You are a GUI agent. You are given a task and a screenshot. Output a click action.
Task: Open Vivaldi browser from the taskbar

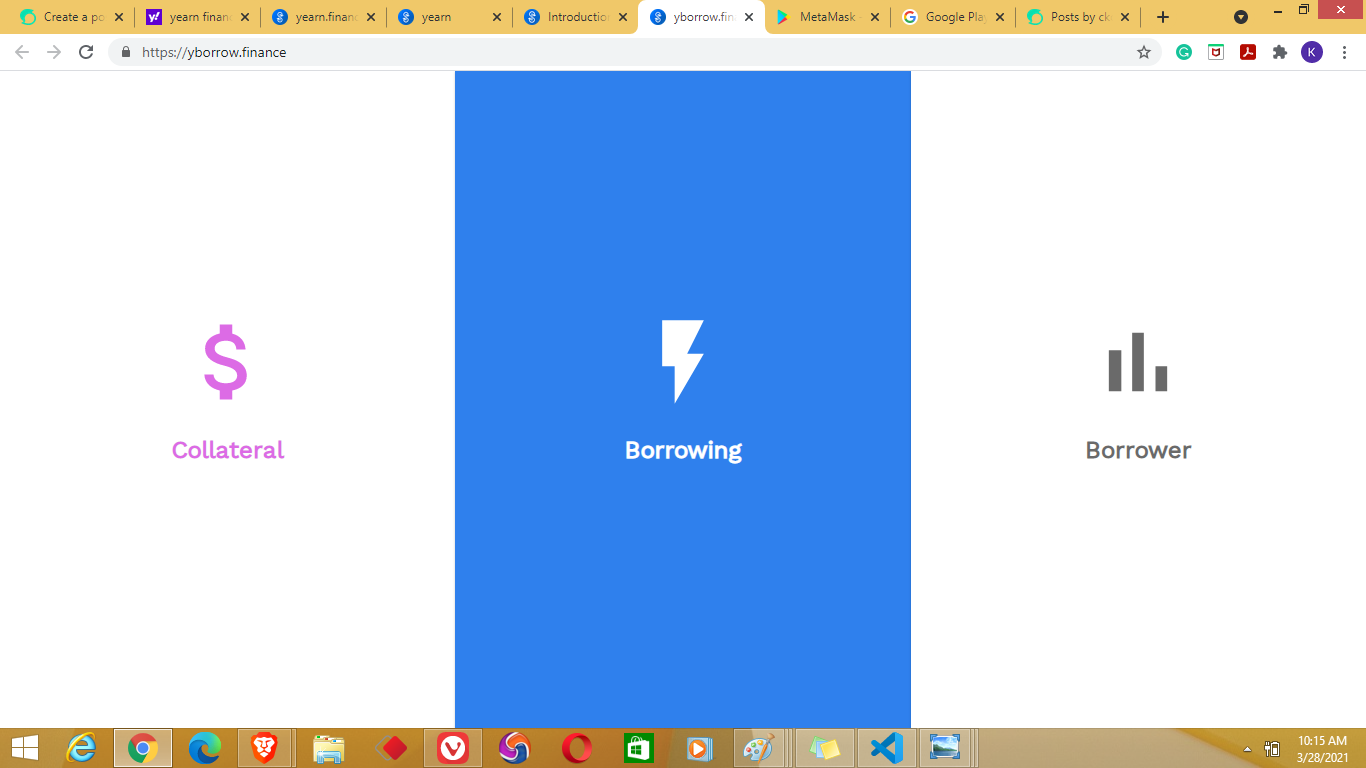click(x=453, y=748)
